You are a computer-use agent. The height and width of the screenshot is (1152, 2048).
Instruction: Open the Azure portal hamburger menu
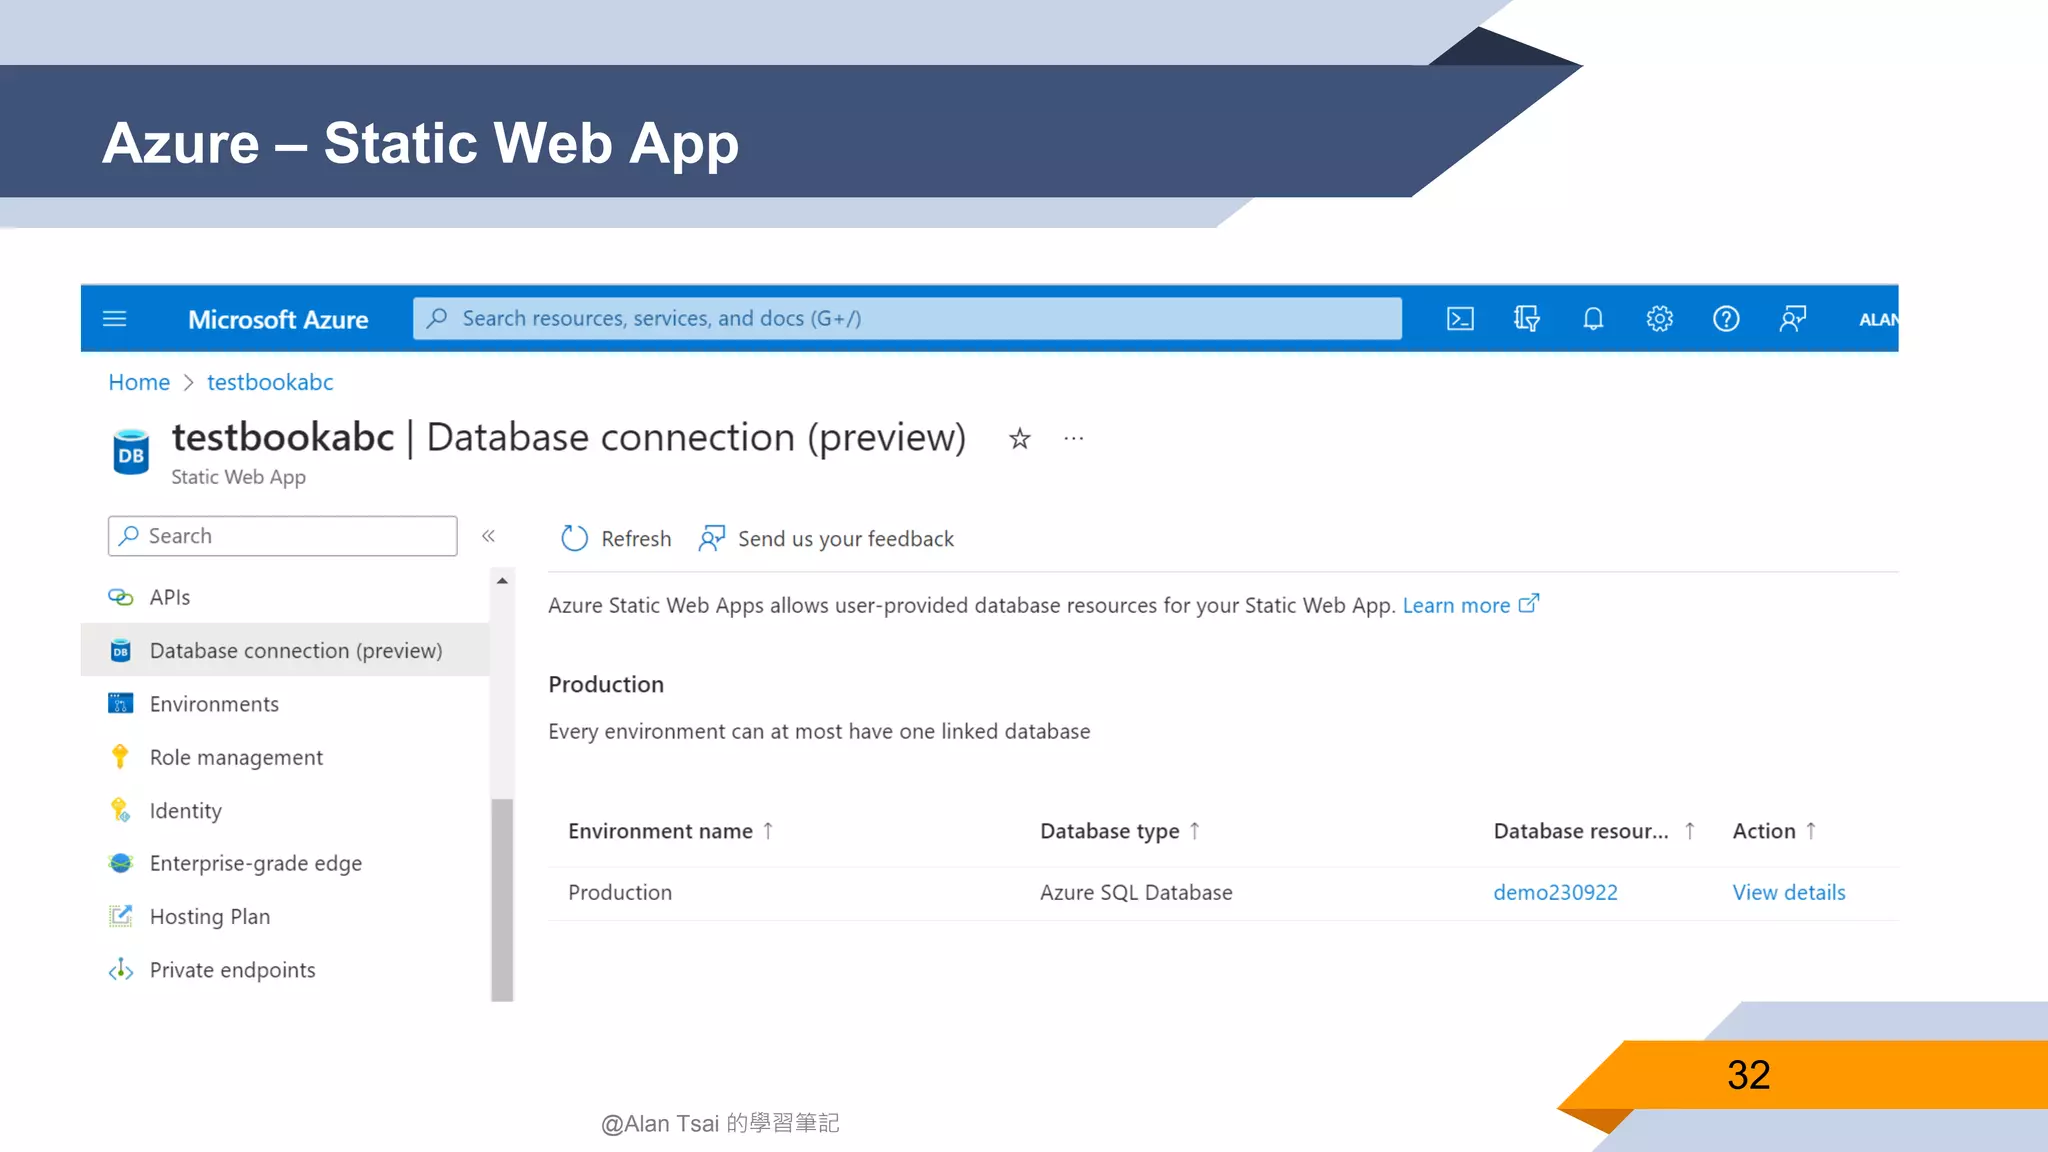coord(115,319)
